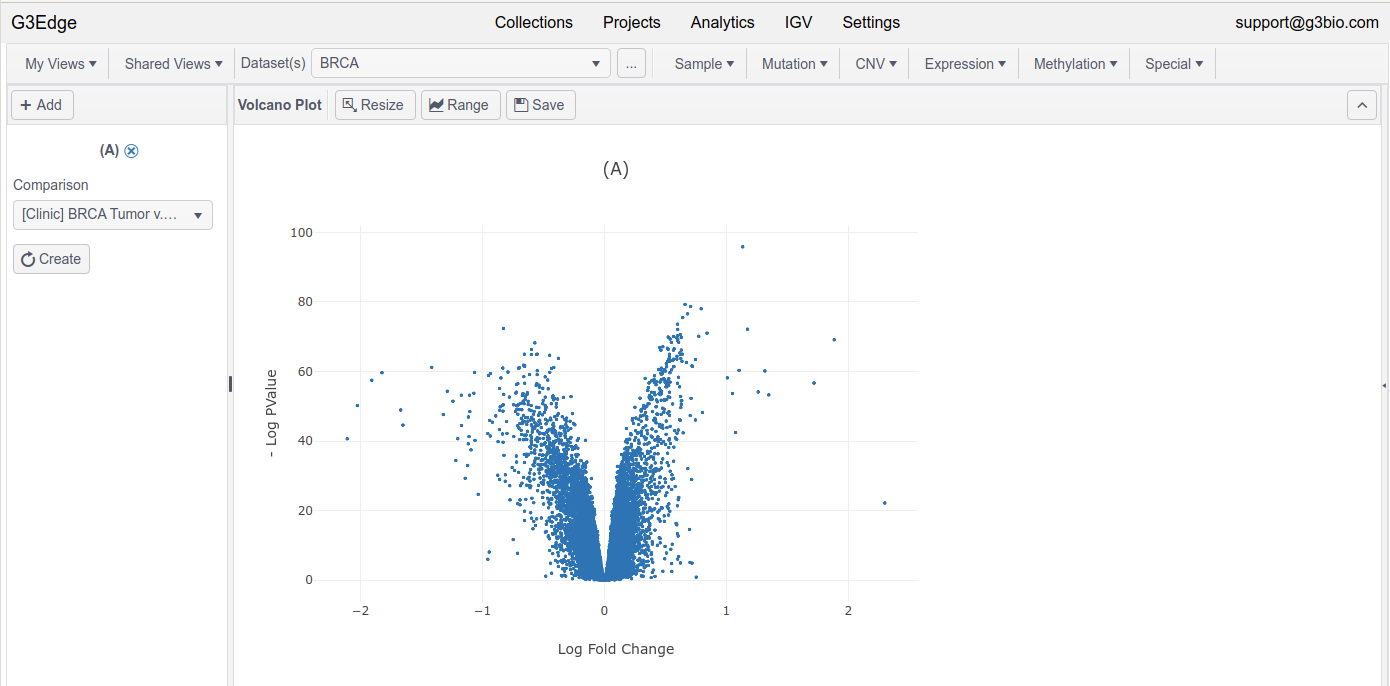Screen dimensions: 1390x686
Task: Open the CNV menu
Action: [876, 63]
